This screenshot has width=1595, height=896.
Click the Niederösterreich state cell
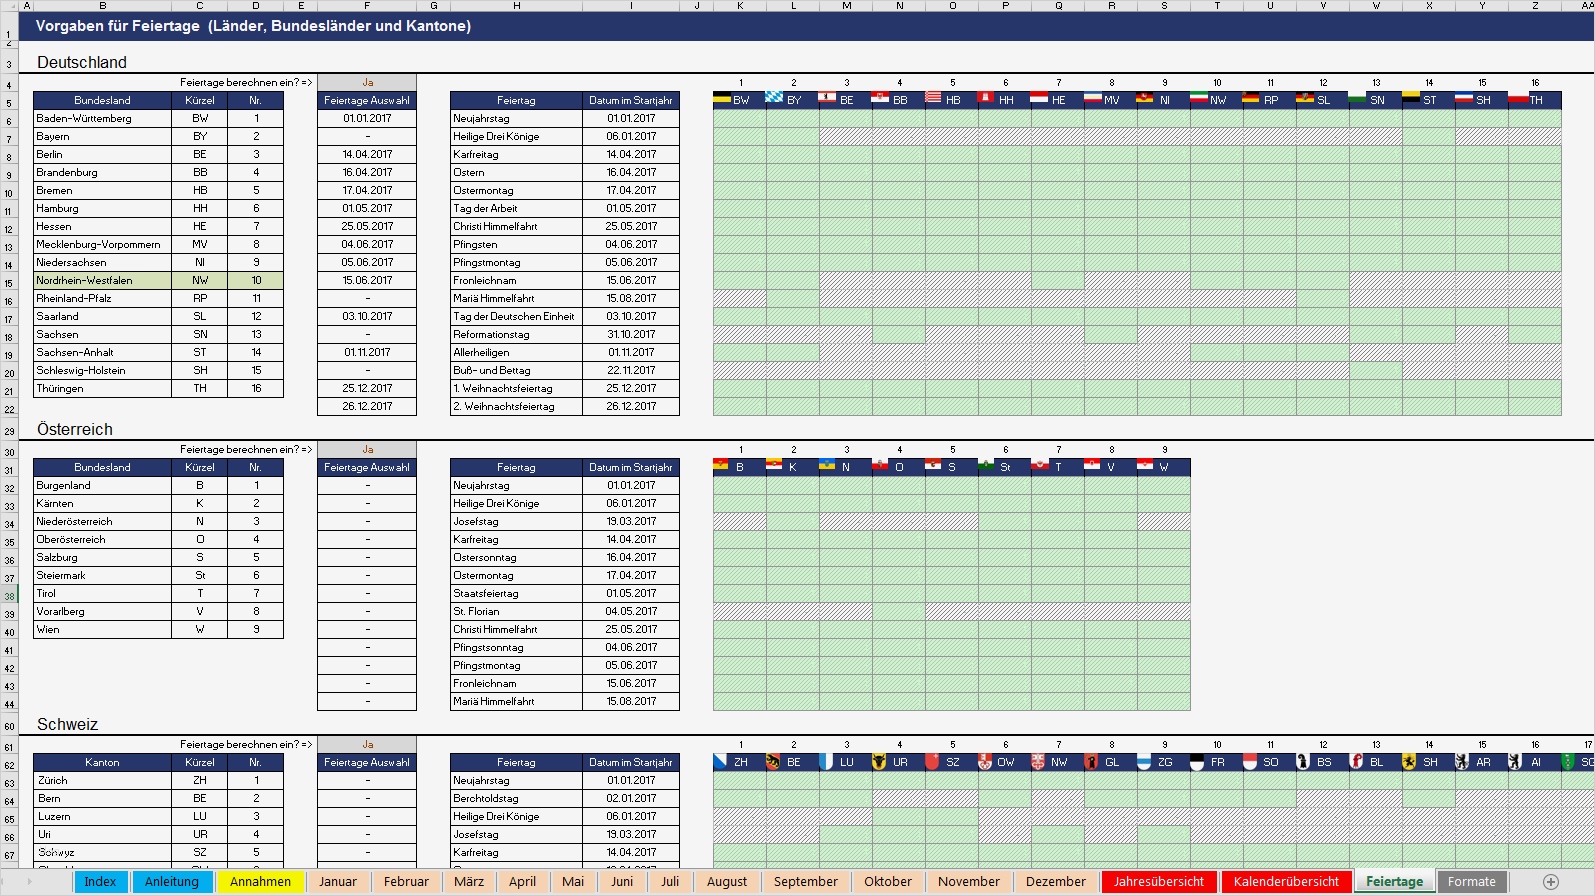point(102,521)
